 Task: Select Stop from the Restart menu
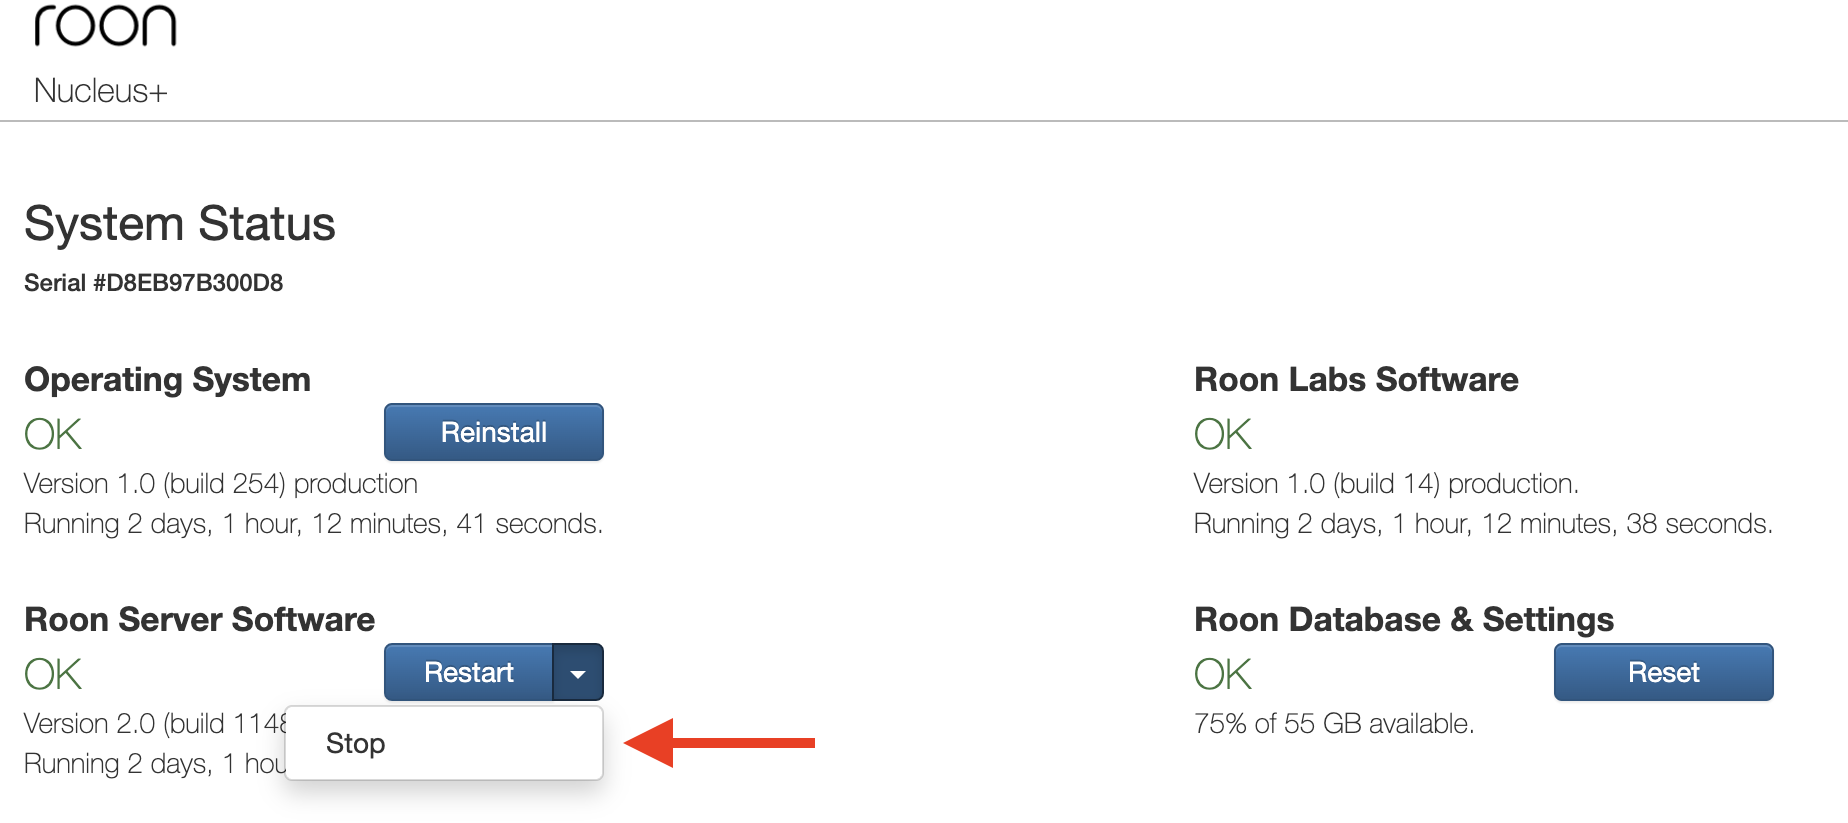coord(356,742)
